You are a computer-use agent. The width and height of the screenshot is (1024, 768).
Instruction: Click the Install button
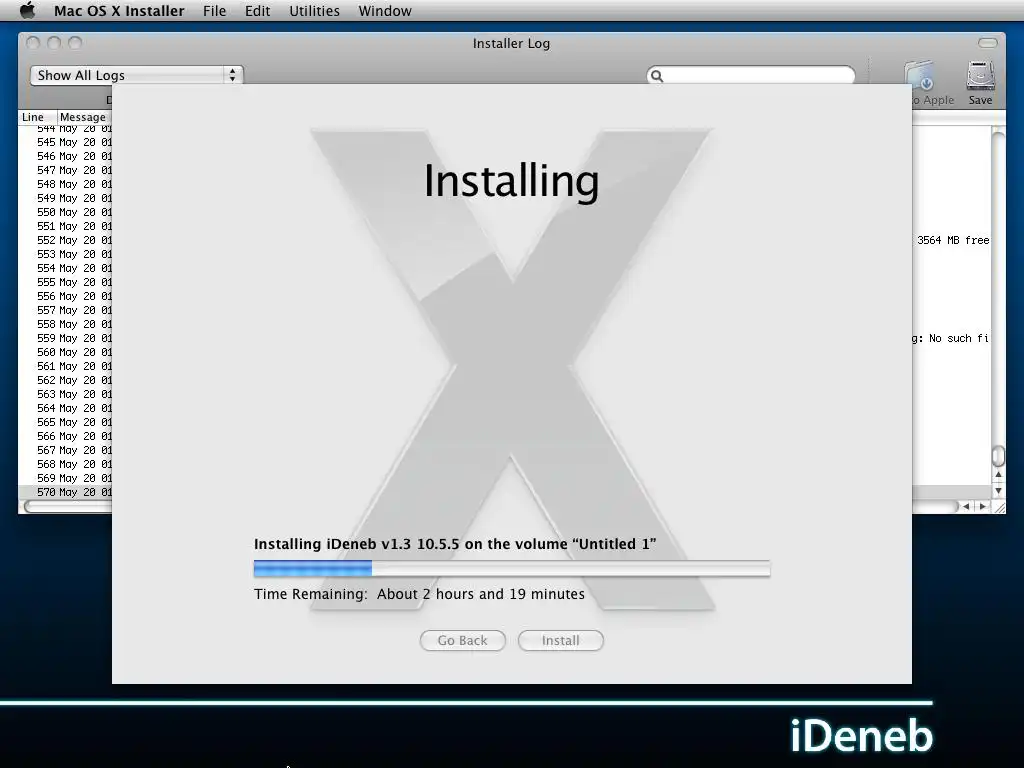coord(560,641)
